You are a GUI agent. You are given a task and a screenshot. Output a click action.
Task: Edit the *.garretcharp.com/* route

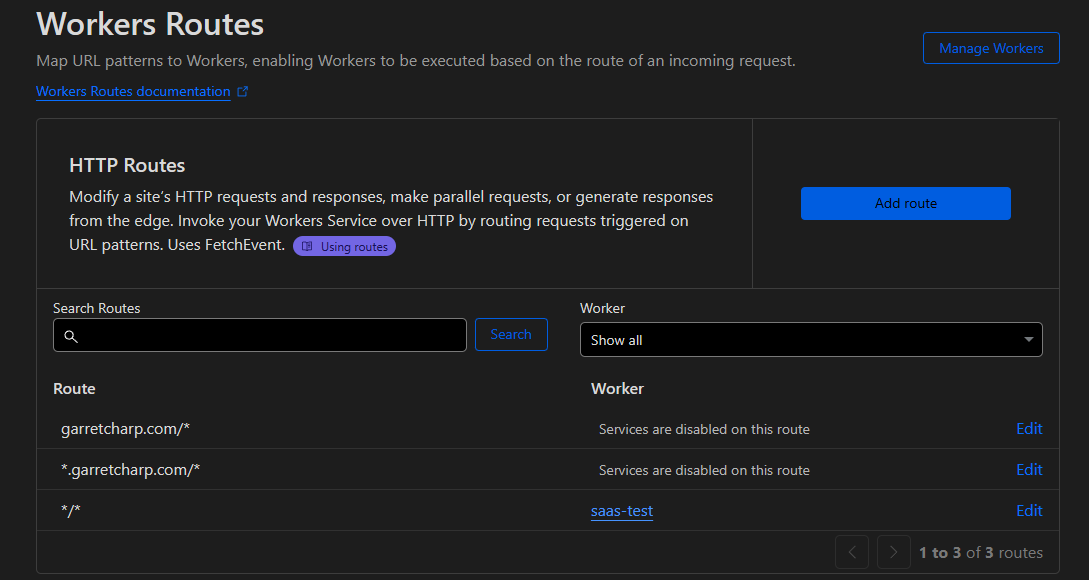pyautogui.click(x=1029, y=470)
